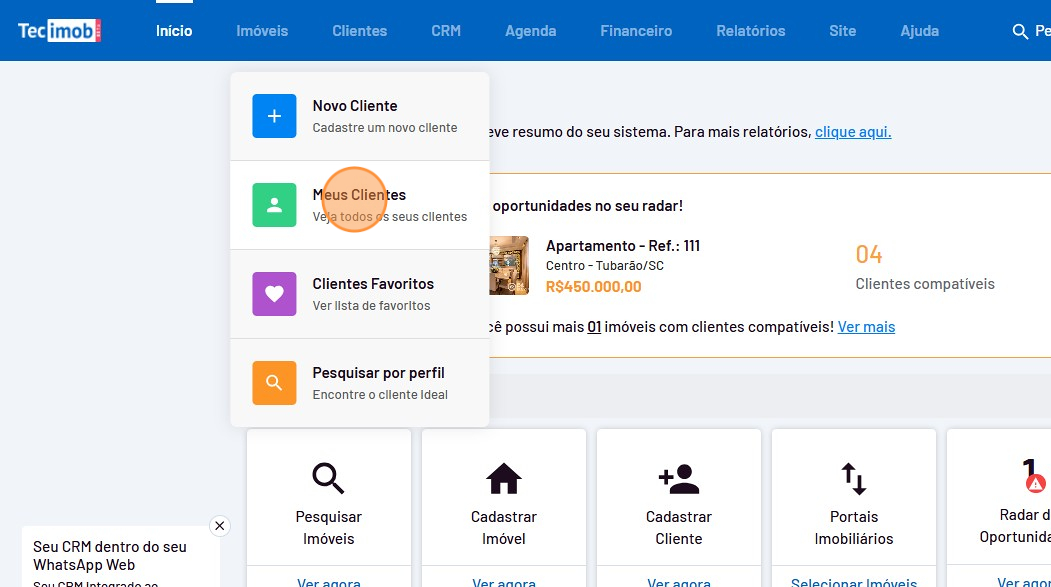Screen dimensions: 1051x587
Task: Go to the Ajuda menu
Action: coord(919,31)
